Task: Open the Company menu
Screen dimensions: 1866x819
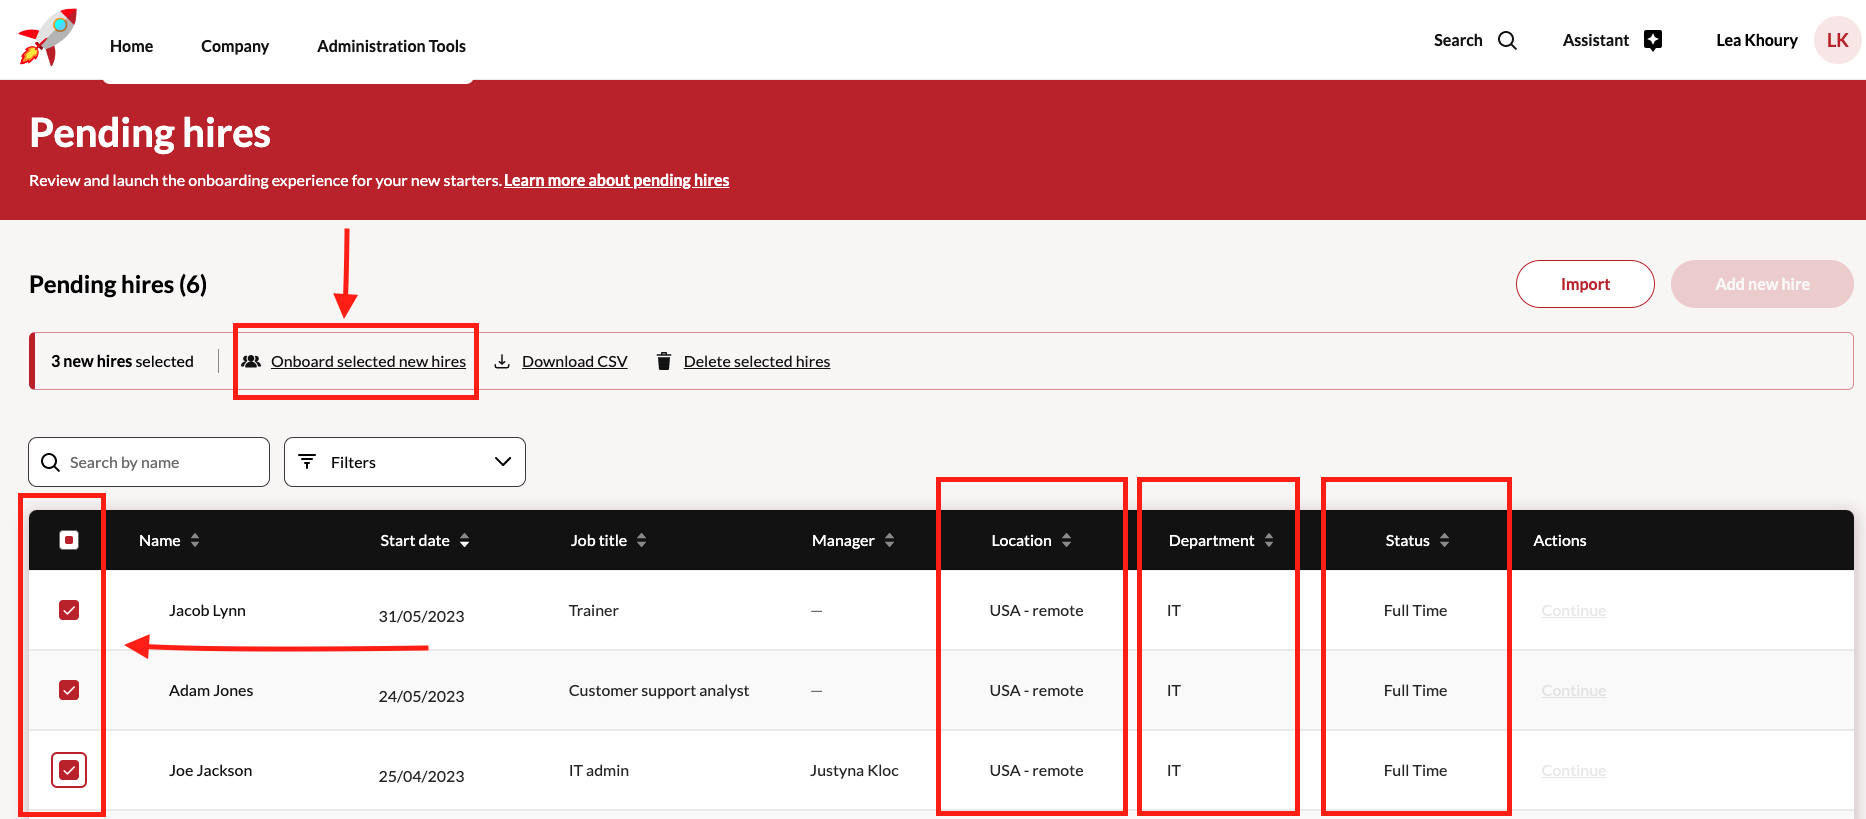Action: [235, 46]
